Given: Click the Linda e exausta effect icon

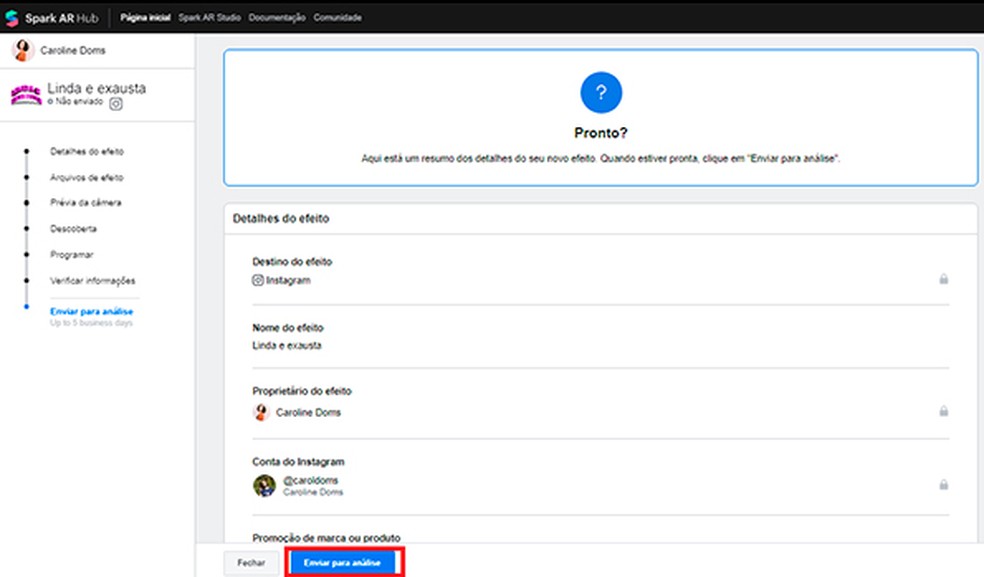Looking at the screenshot, I should pos(26,95).
